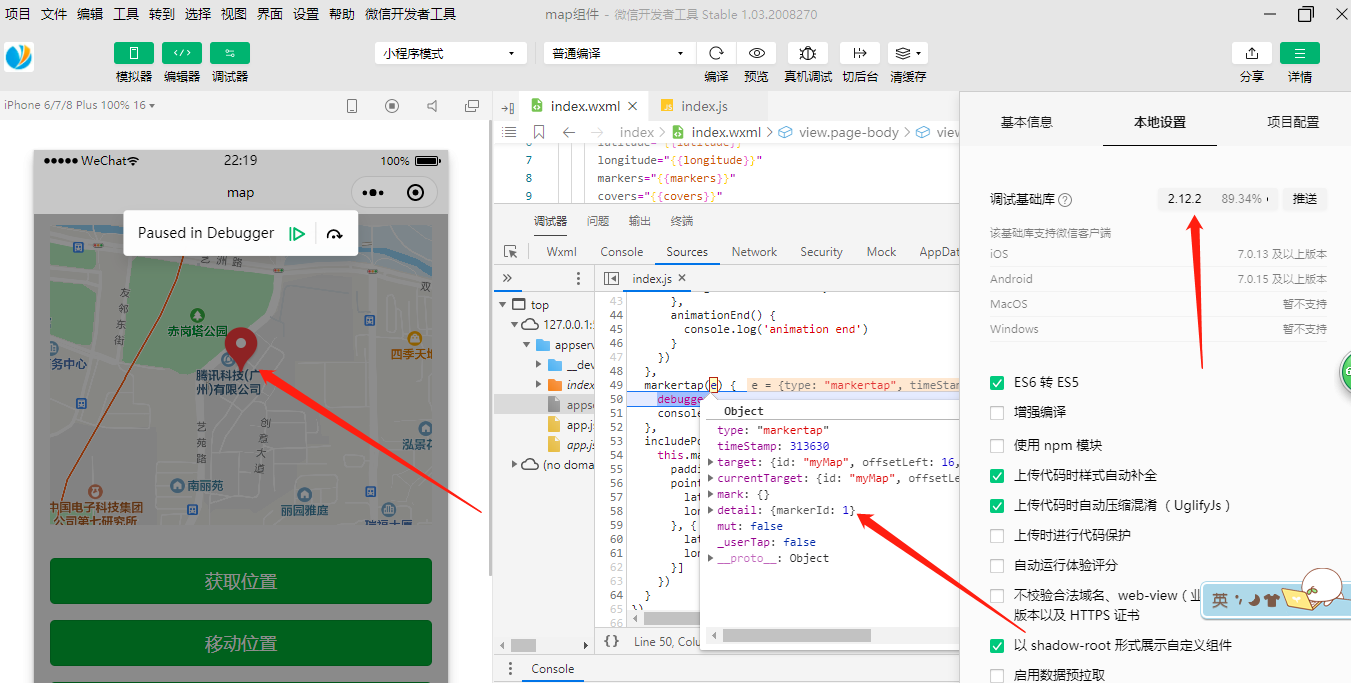Image resolution: width=1351 pixels, height=683 pixels.
Task: Open the 详情 details green button
Action: pyautogui.click(x=1300, y=53)
